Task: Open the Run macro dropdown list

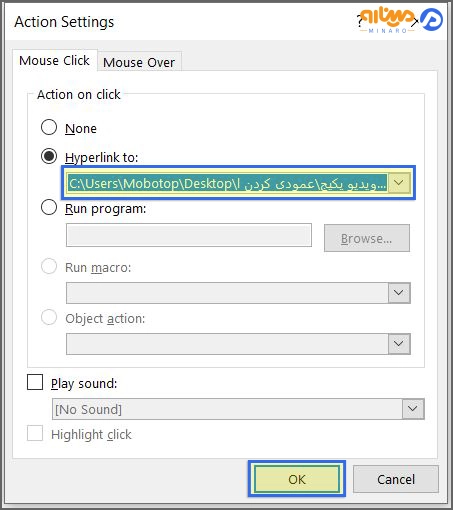Action: [x=399, y=293]
